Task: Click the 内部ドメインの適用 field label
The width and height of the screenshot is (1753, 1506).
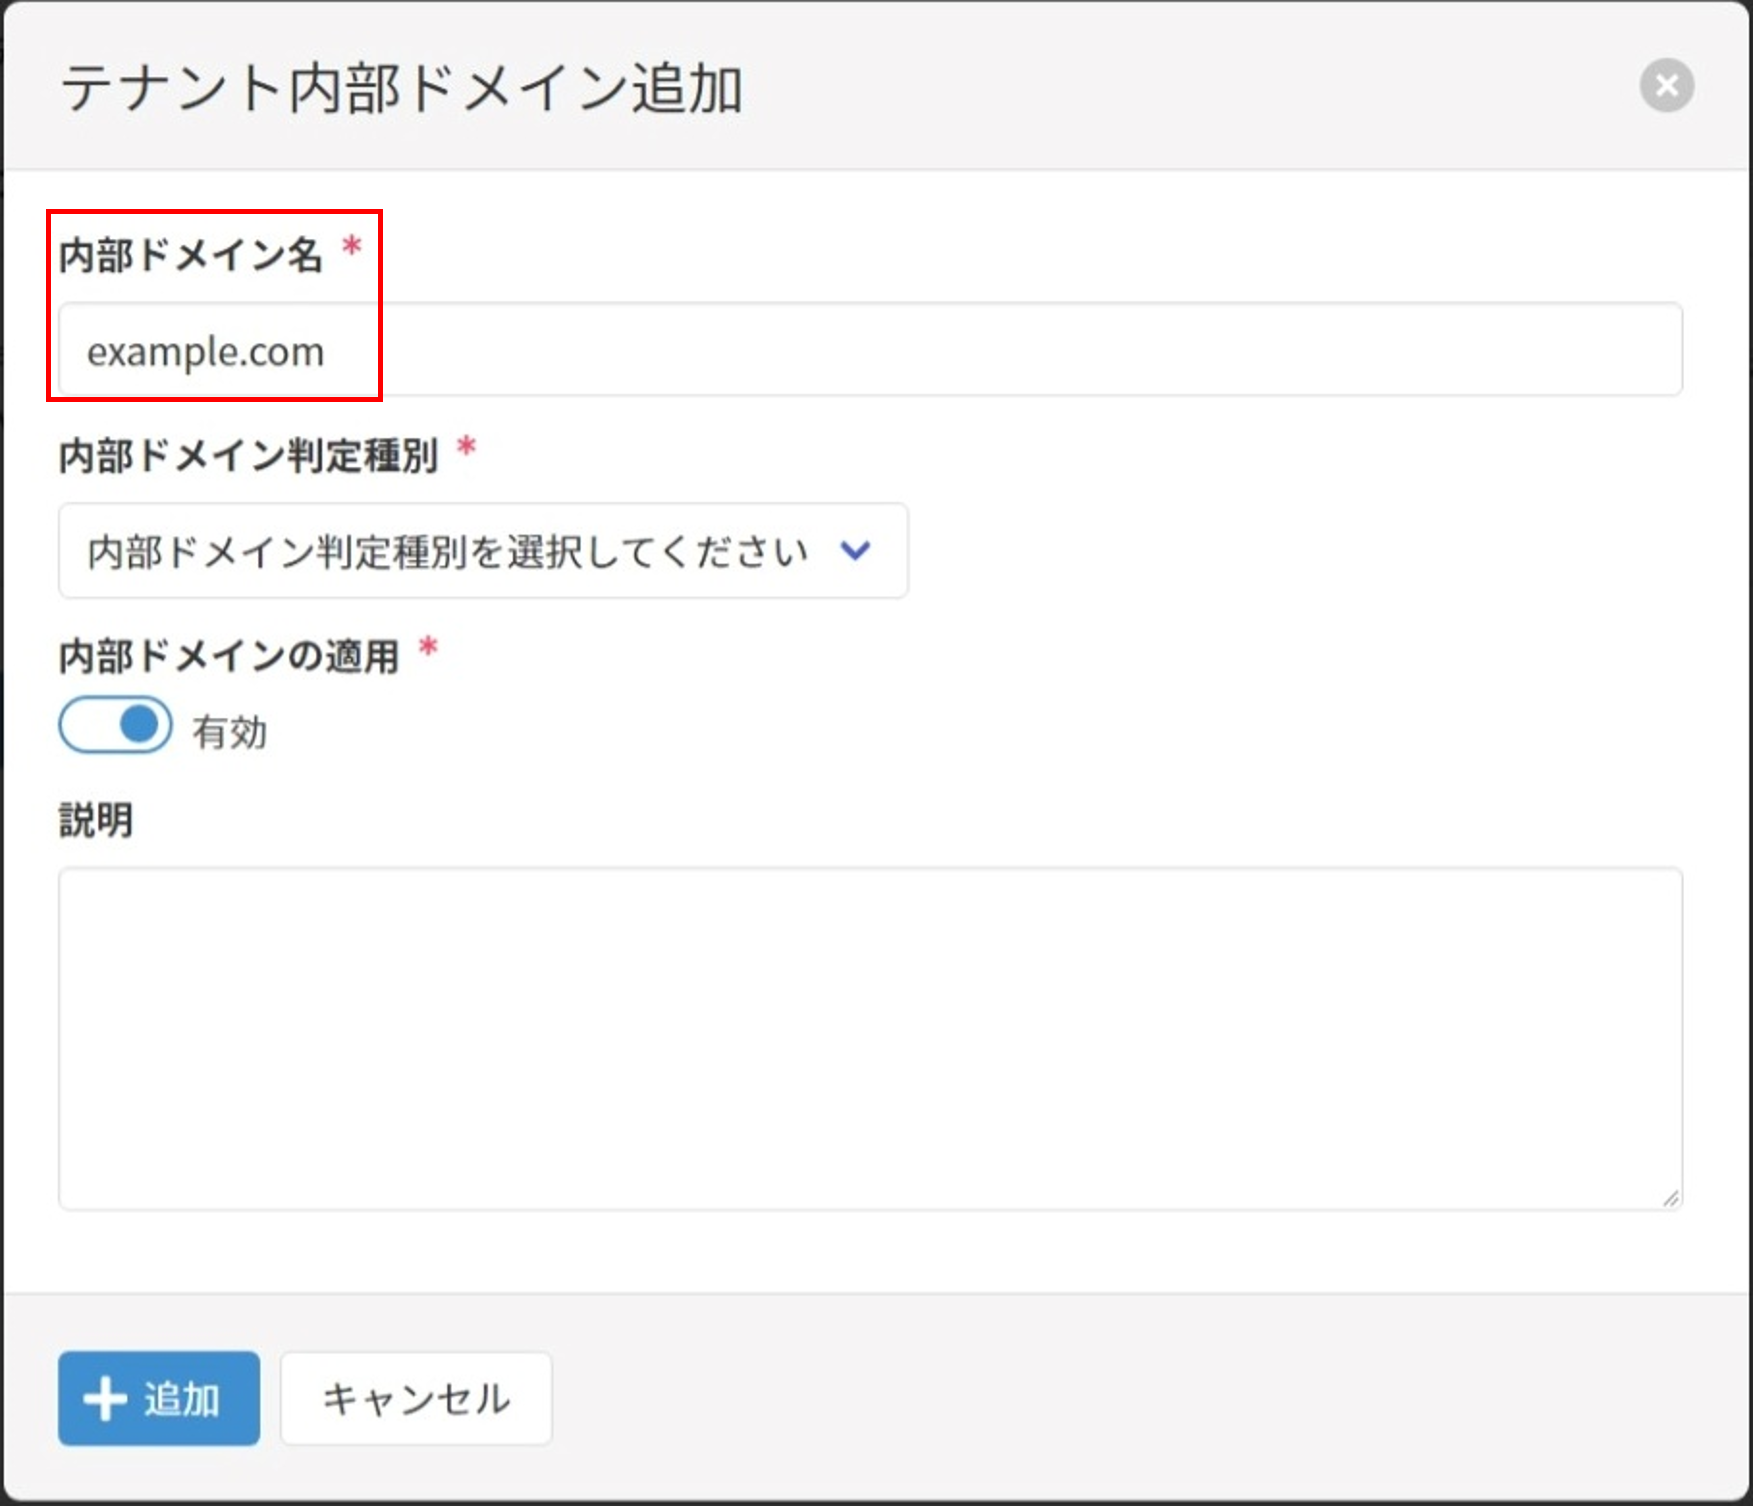Action: point(229,656)
